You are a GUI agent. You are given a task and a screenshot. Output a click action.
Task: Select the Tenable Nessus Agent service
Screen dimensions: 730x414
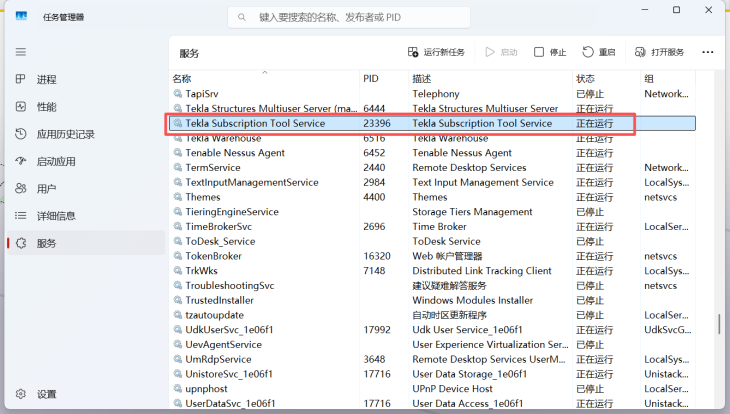click(432, 153)
